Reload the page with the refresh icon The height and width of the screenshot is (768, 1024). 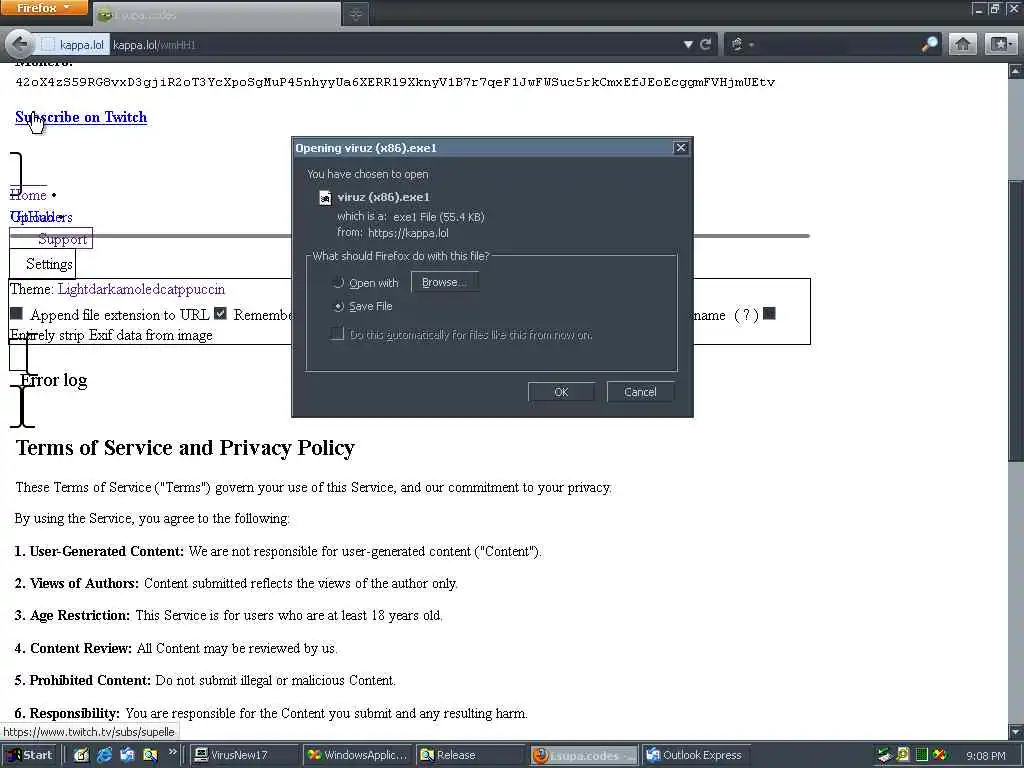click(705, 45)
